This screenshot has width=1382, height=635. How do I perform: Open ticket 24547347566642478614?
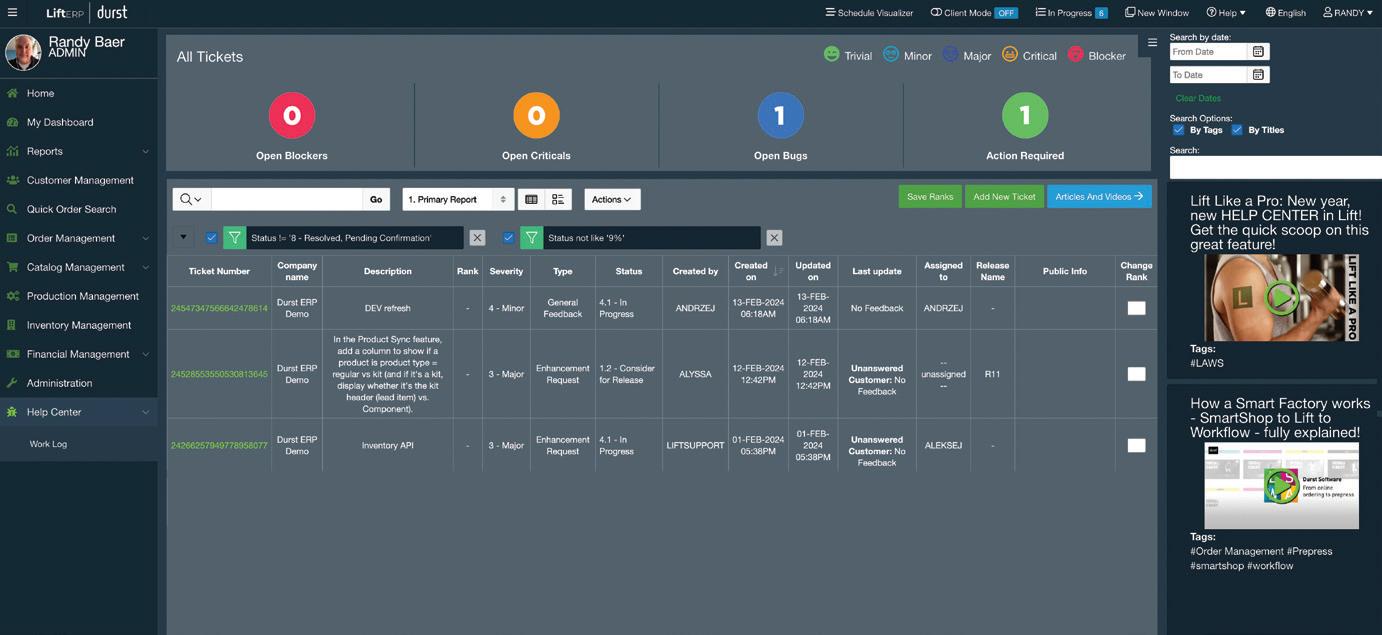point(219,308)
